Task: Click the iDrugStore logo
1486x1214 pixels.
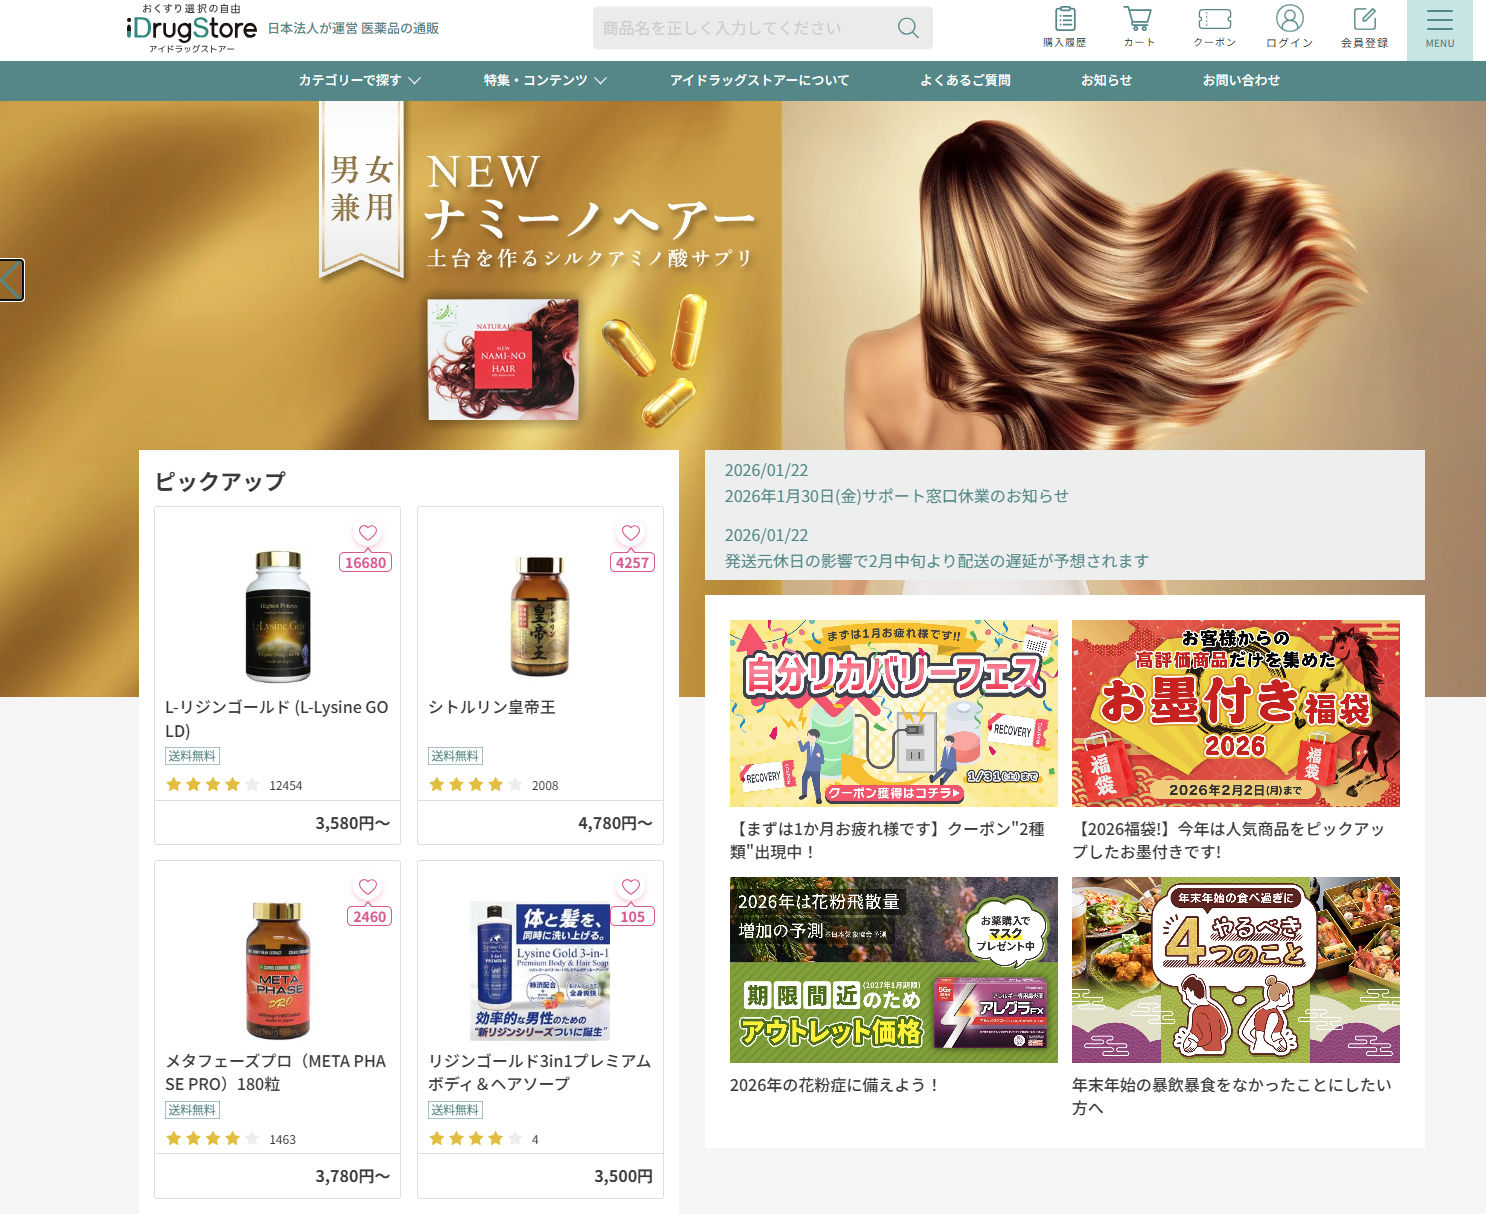Action: click(x=192, y=28)
